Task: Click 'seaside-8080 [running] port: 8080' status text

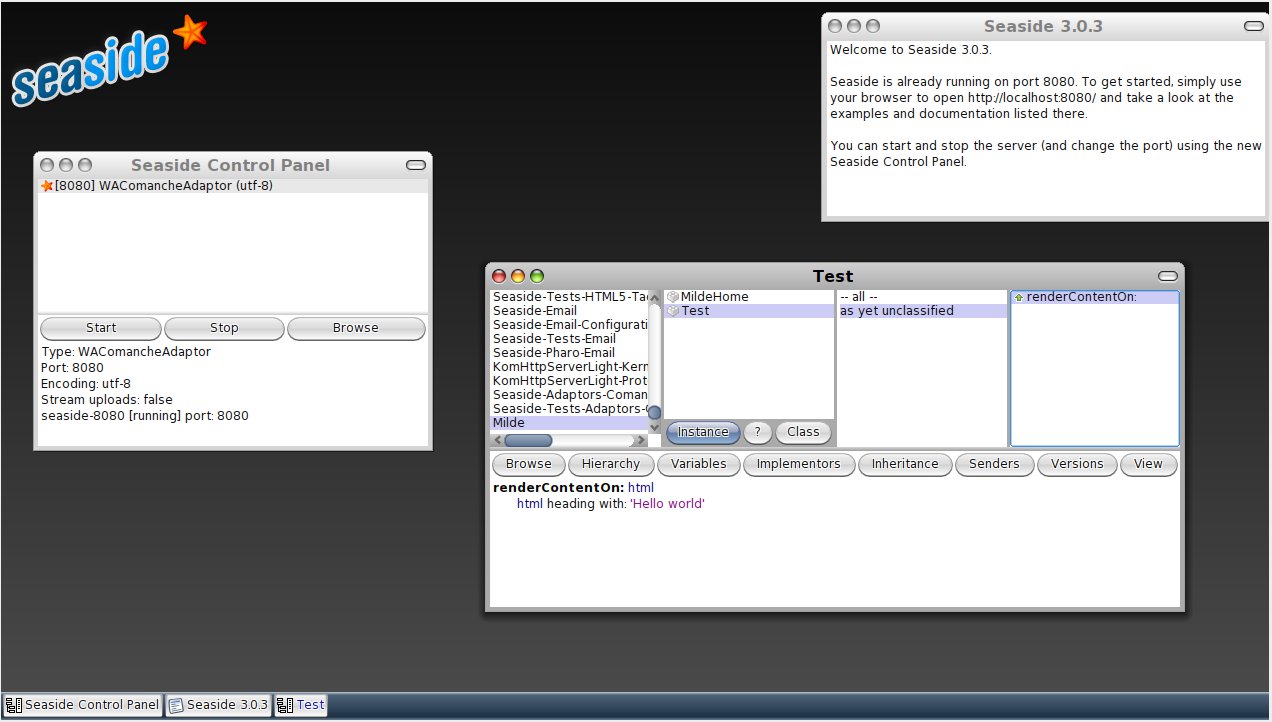Action: click(145, 416)
